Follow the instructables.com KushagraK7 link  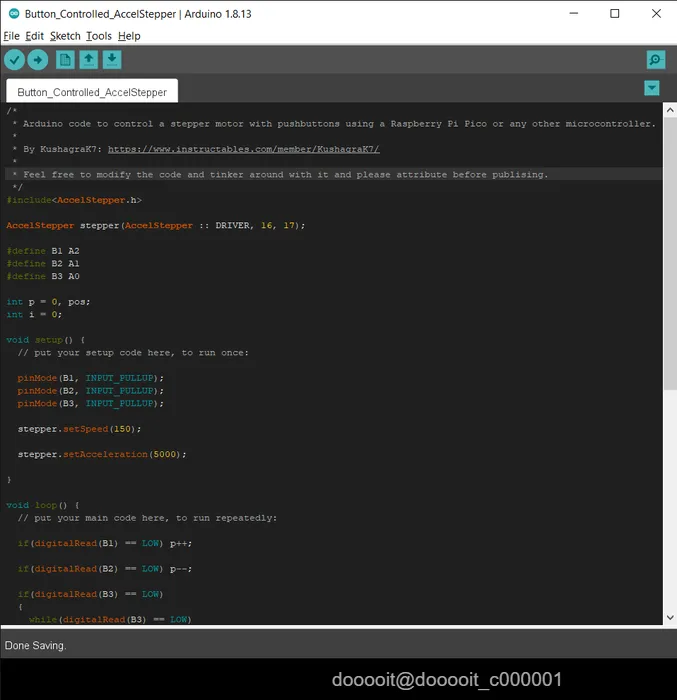[244, 149]
